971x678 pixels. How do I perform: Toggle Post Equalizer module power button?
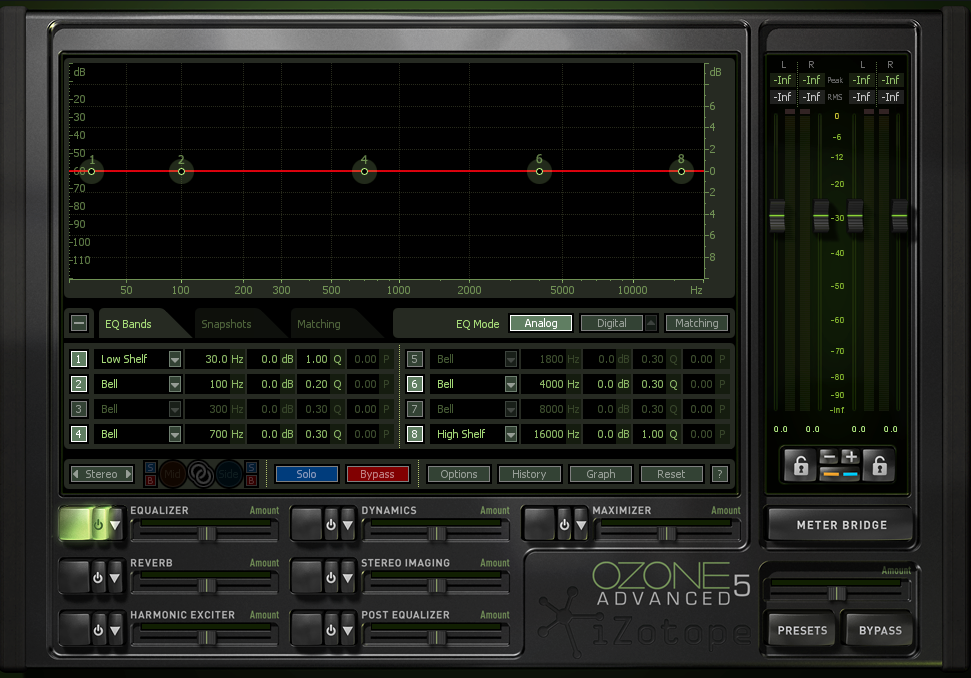(331, 630)
